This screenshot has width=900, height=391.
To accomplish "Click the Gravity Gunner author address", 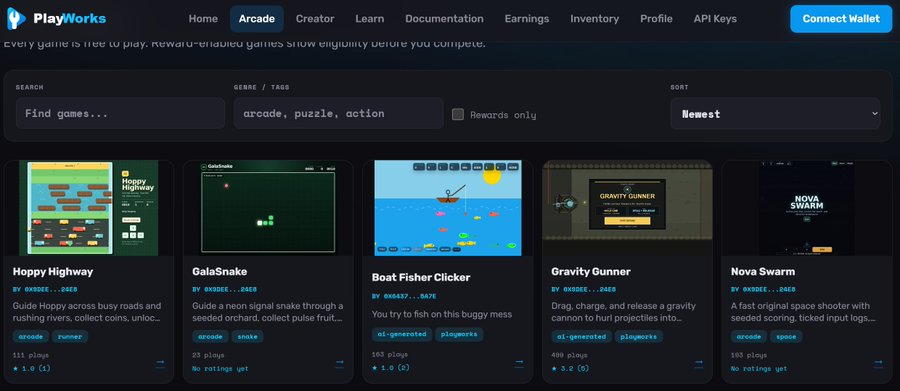I will click(583, 289).
